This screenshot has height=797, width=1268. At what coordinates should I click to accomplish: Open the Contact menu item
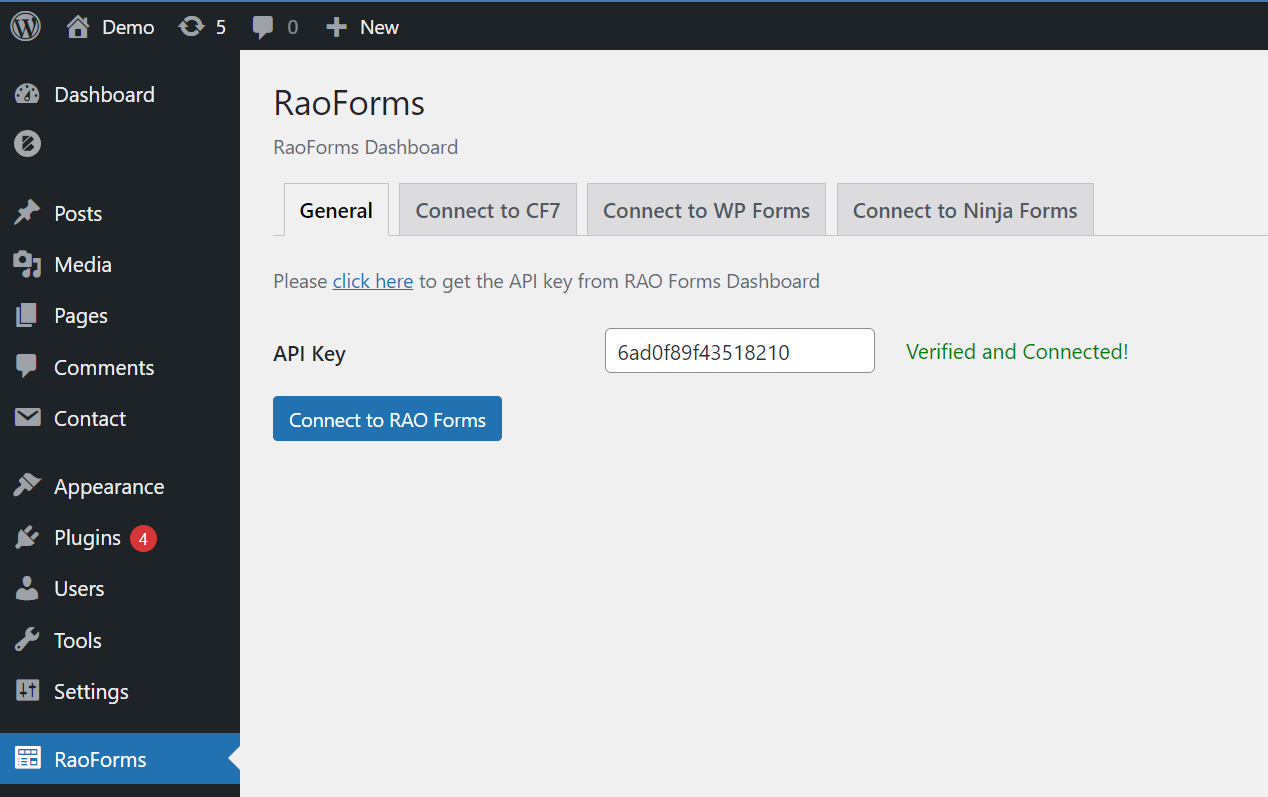(90, 419)
